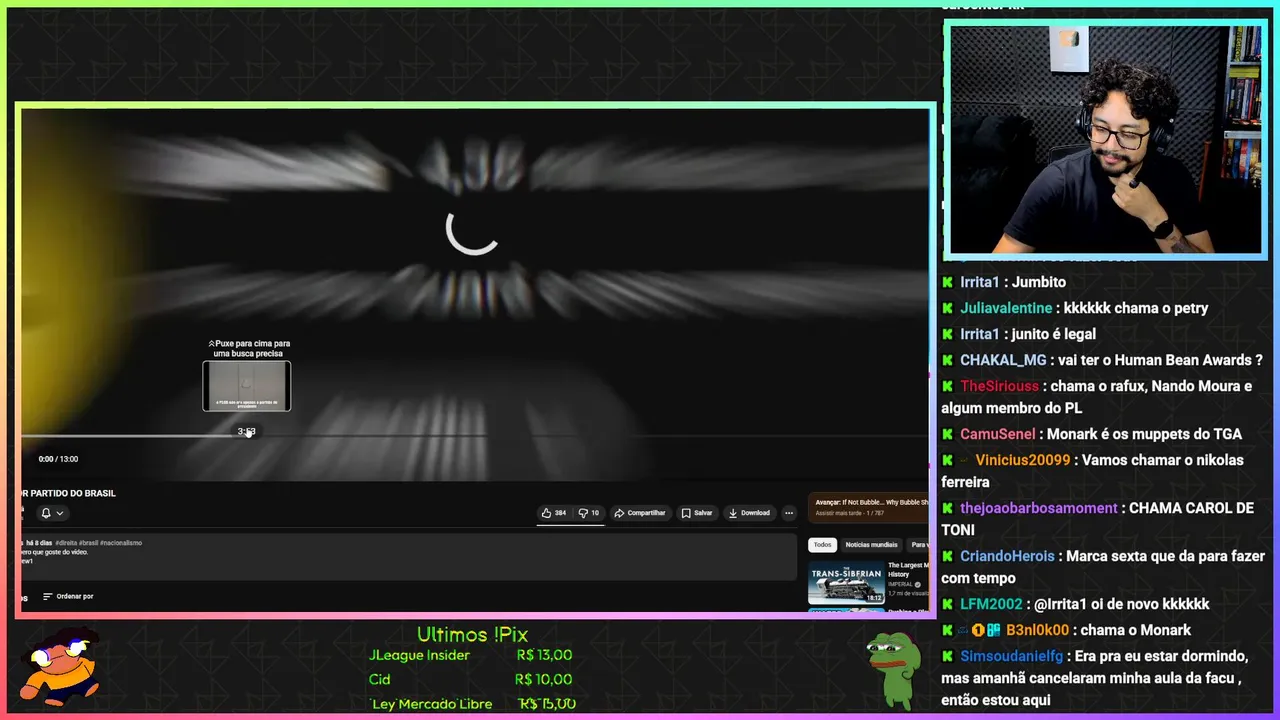1280x720 pixels.
Task: Click username B3nl0k00 in chat
Action: (1037, 630)
